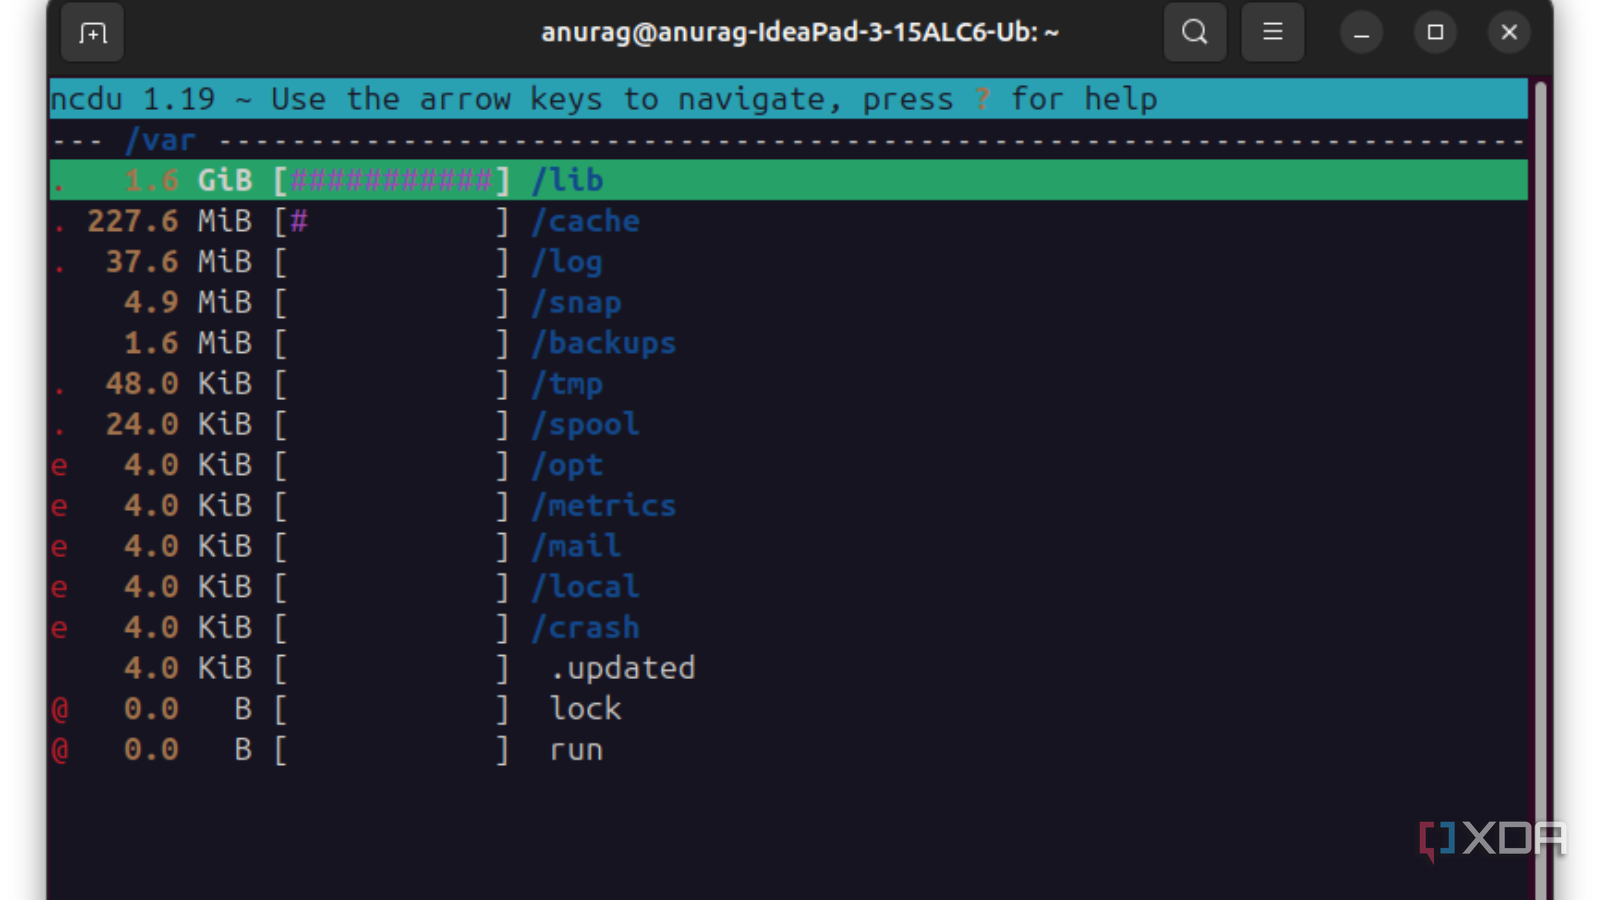Select the /mail directory entry

(576, 546)
